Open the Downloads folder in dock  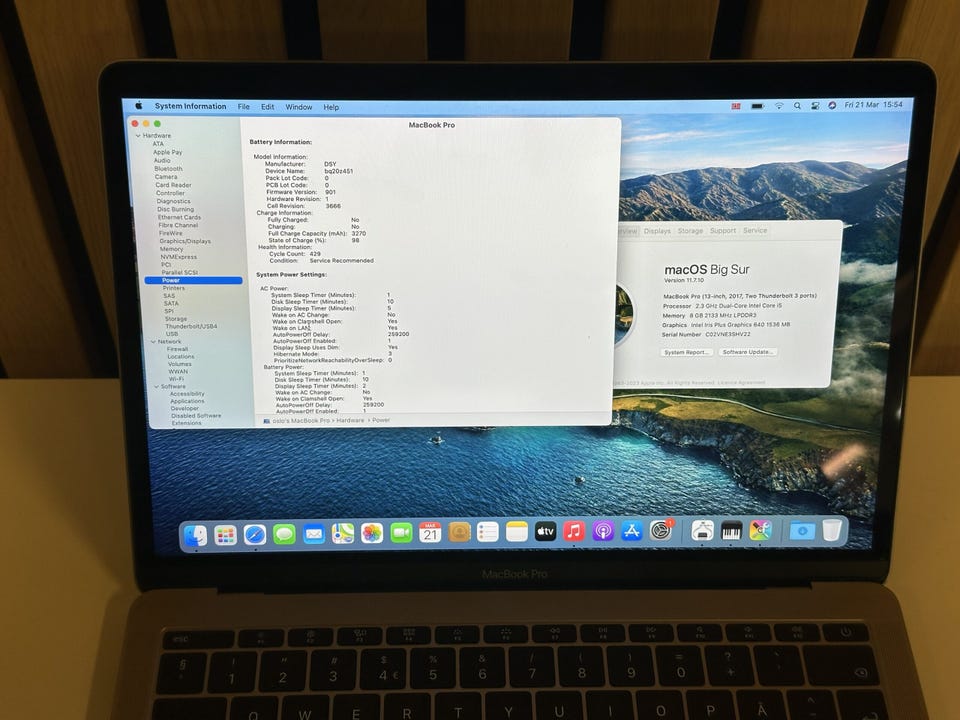pos(802,531)
